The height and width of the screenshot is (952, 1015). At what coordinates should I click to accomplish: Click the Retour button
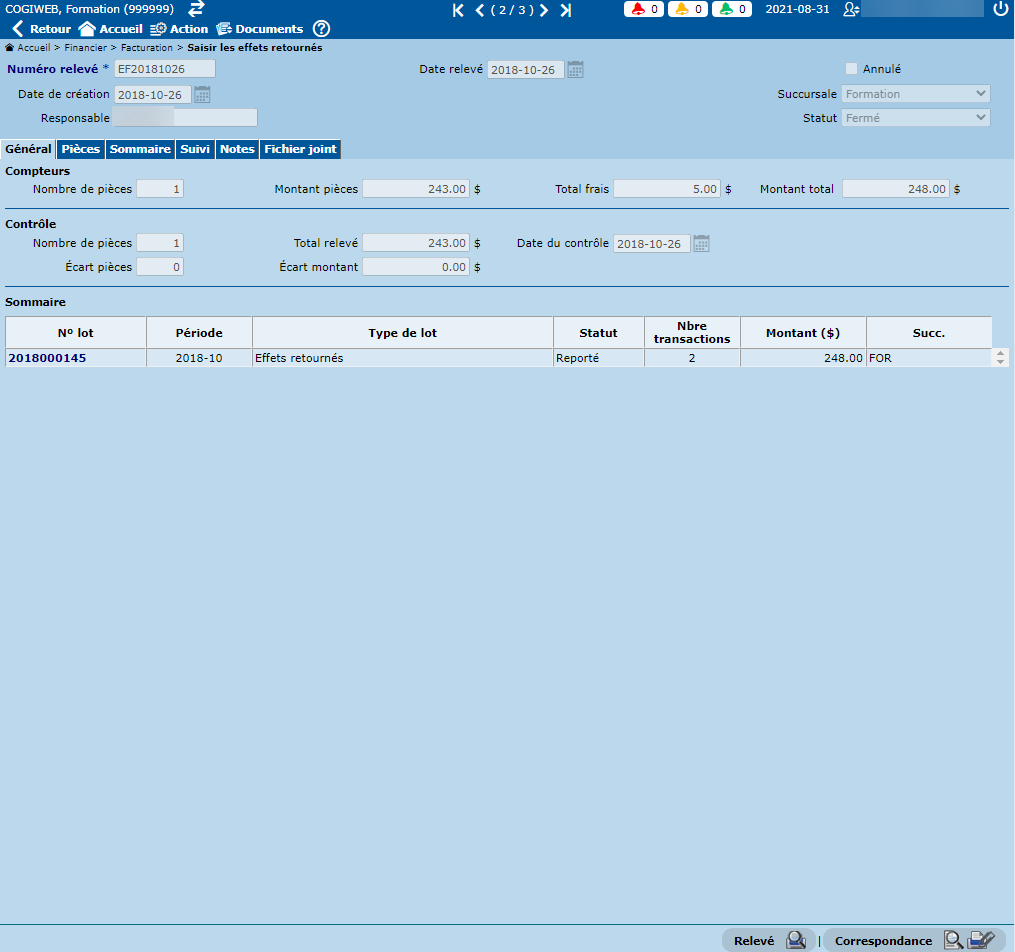pos(41,29)
